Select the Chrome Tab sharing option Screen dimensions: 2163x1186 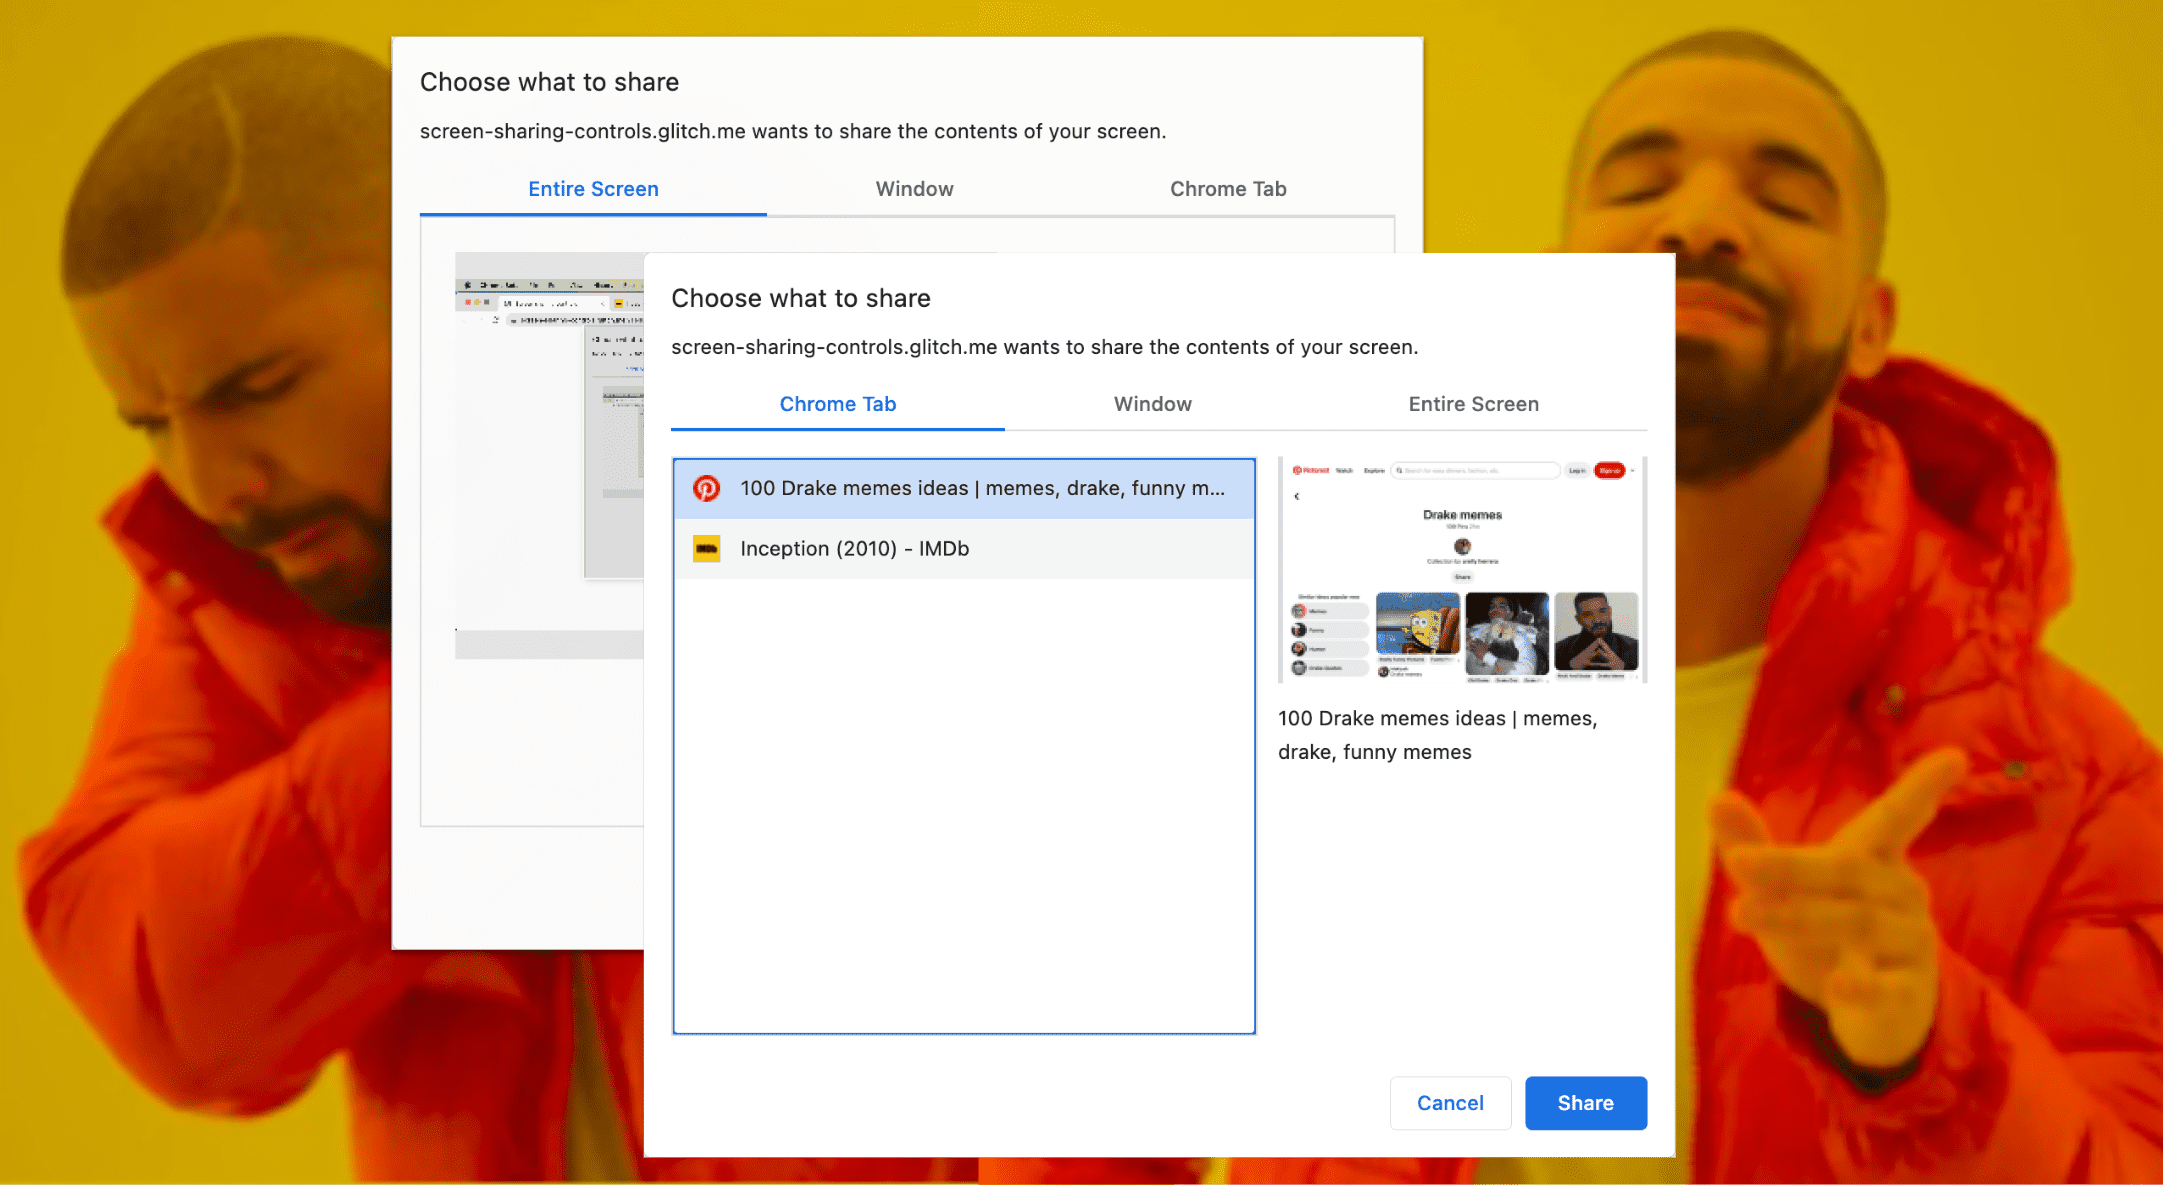pos(838,405)
